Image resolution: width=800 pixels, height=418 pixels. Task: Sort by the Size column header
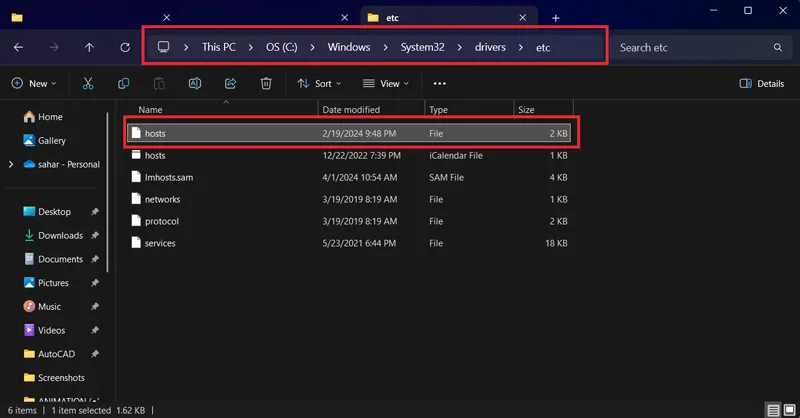click(543, 110)
